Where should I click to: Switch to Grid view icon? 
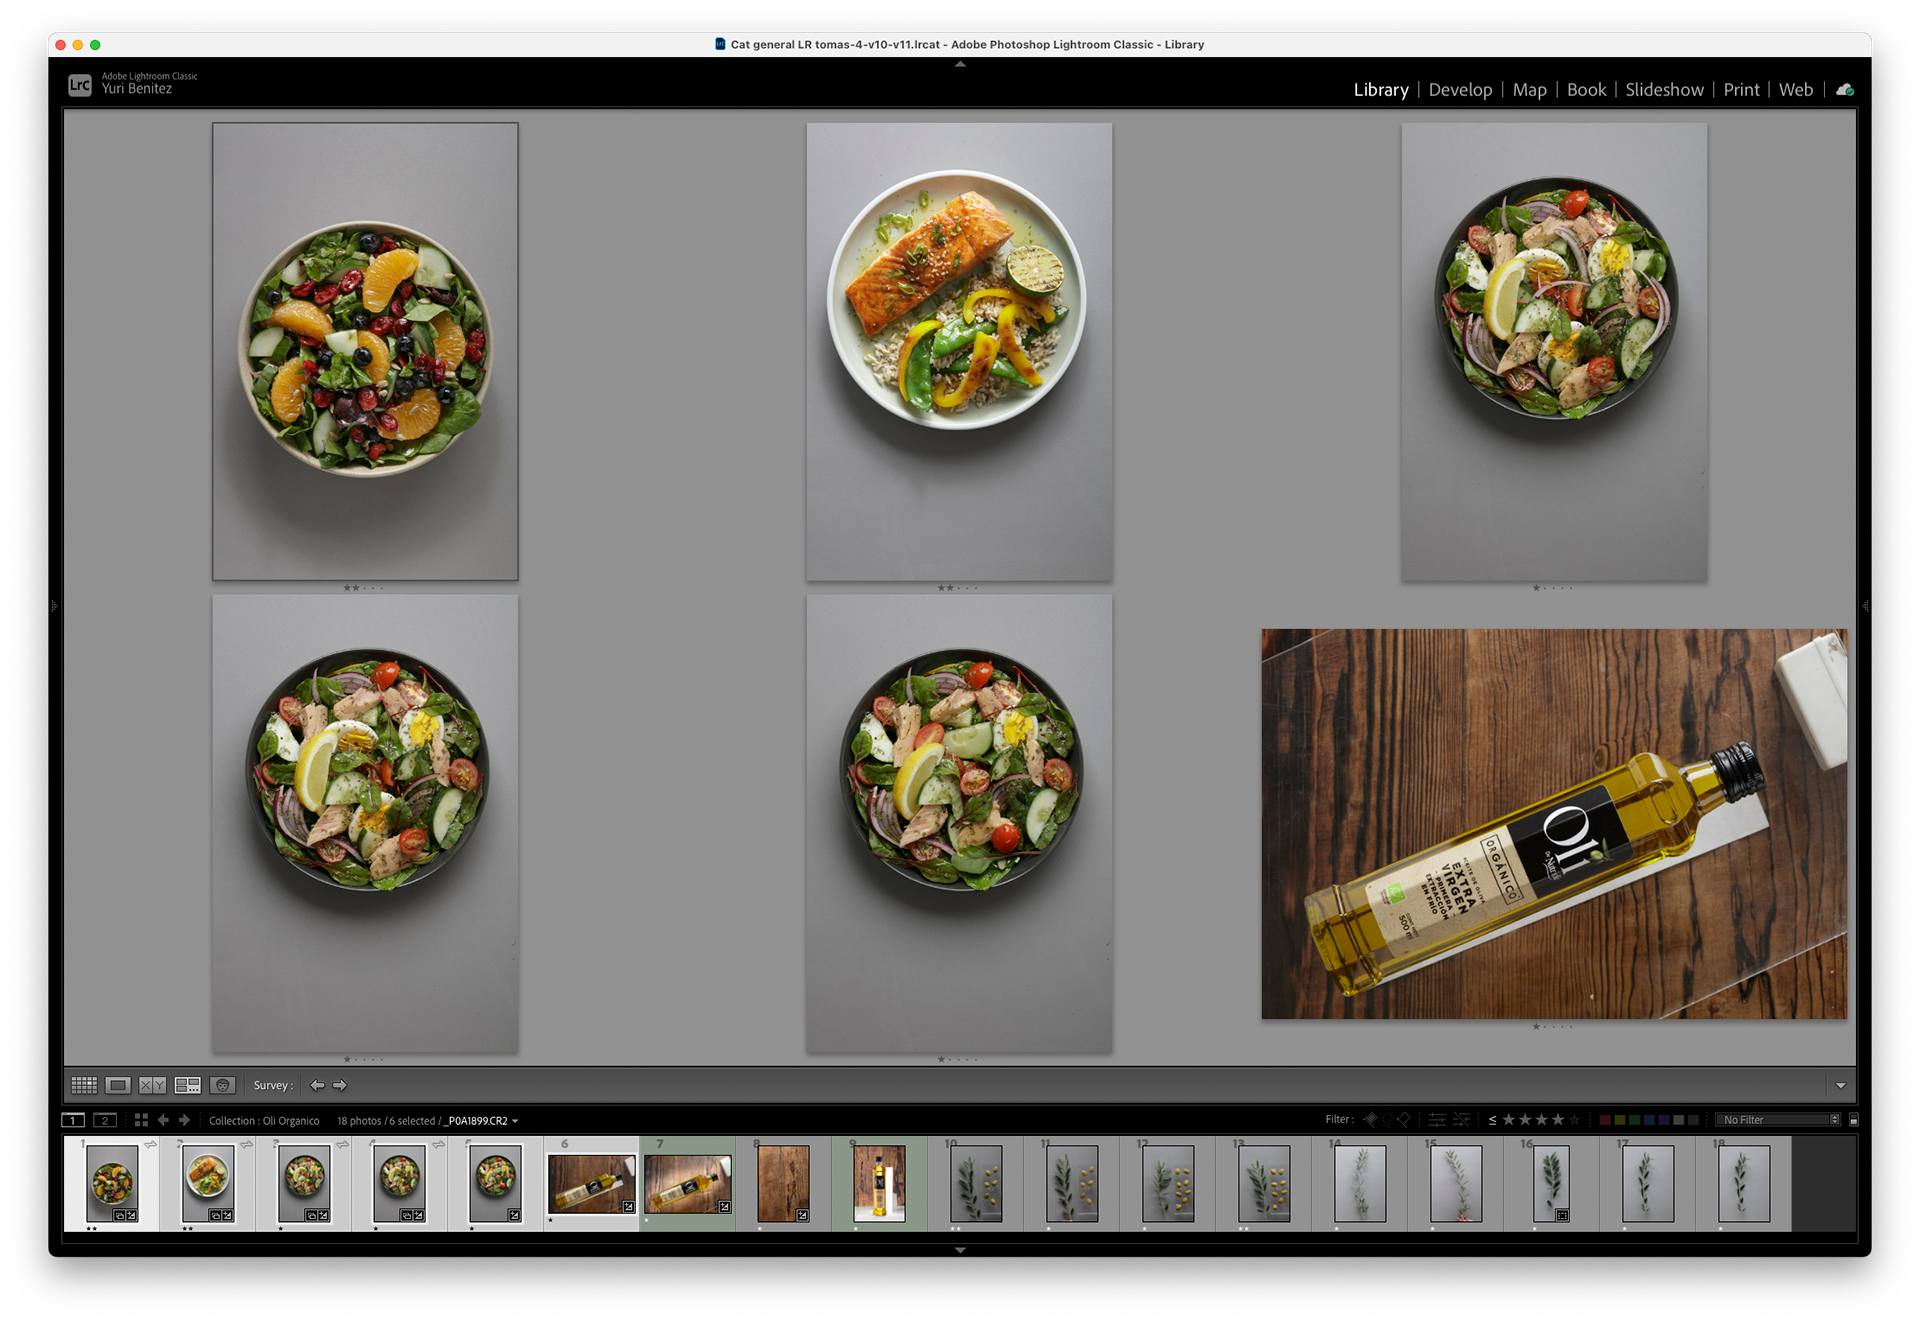84,1085
